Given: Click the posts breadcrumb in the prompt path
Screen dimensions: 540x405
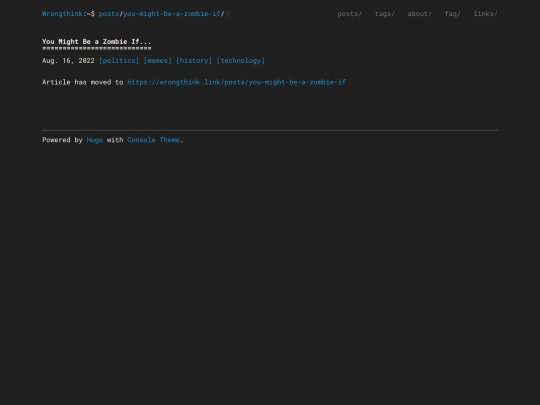Looking at the screenshot, I should point(109,14).
